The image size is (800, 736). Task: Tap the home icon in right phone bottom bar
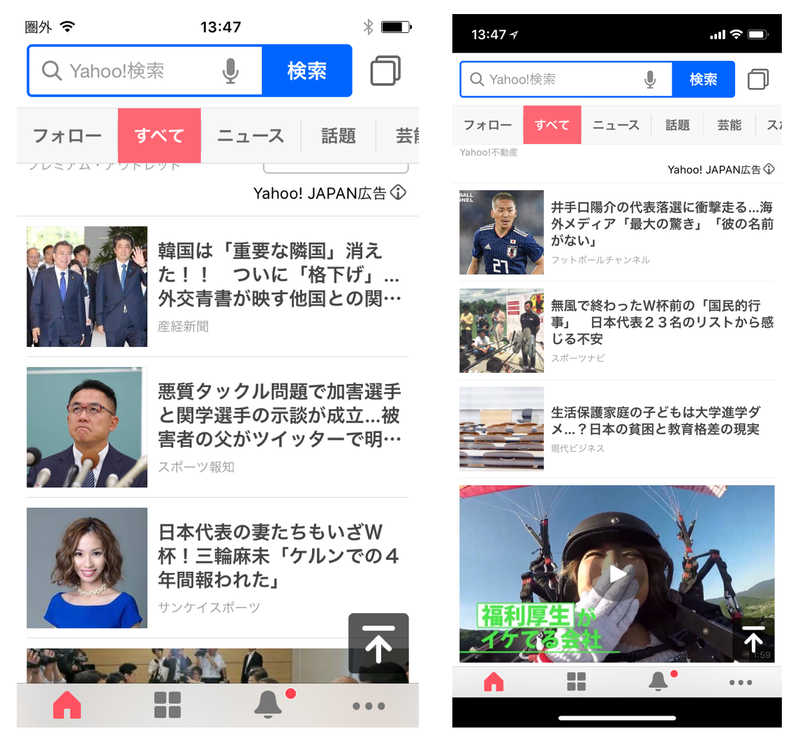493,682
